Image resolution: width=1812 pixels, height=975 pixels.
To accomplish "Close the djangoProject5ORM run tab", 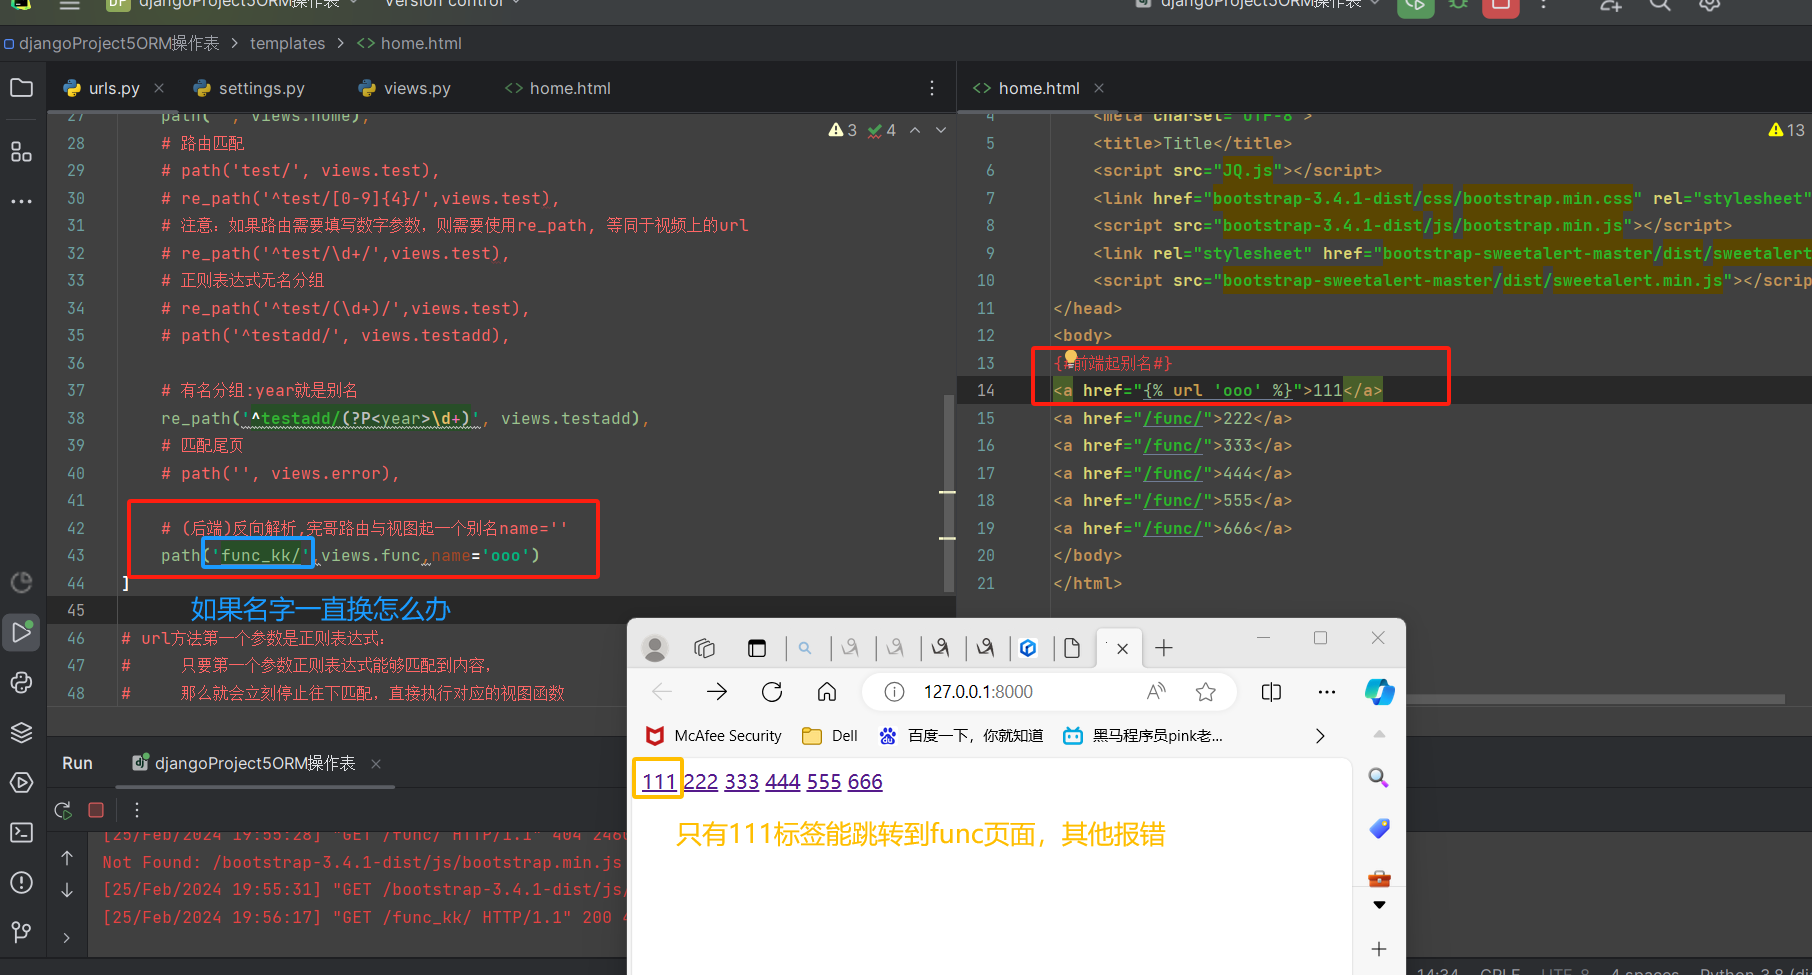I will [x=376, y=764].
